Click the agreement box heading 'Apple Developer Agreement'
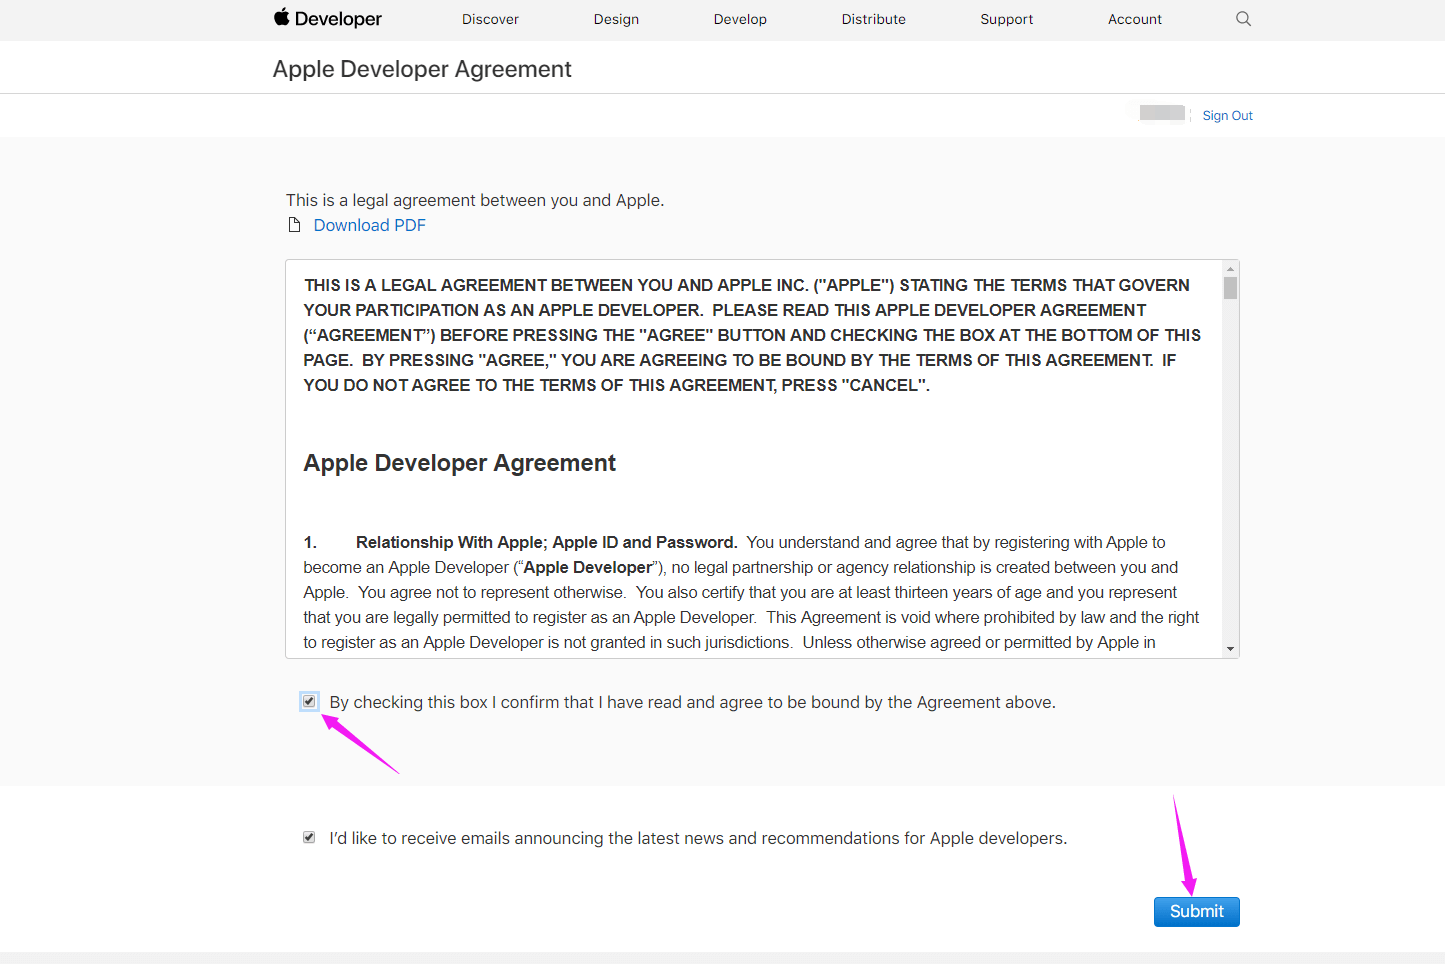 pos(459,463)
